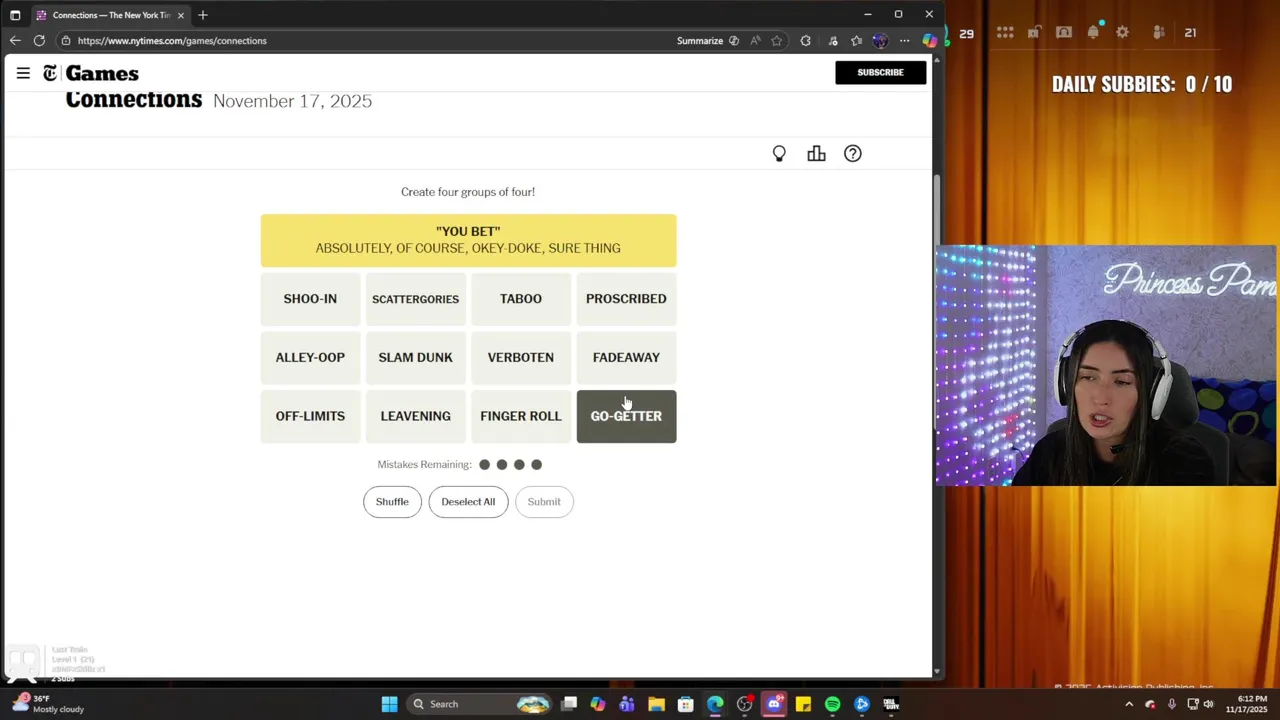Select the SHOO-IN tile

pos(310,299)
